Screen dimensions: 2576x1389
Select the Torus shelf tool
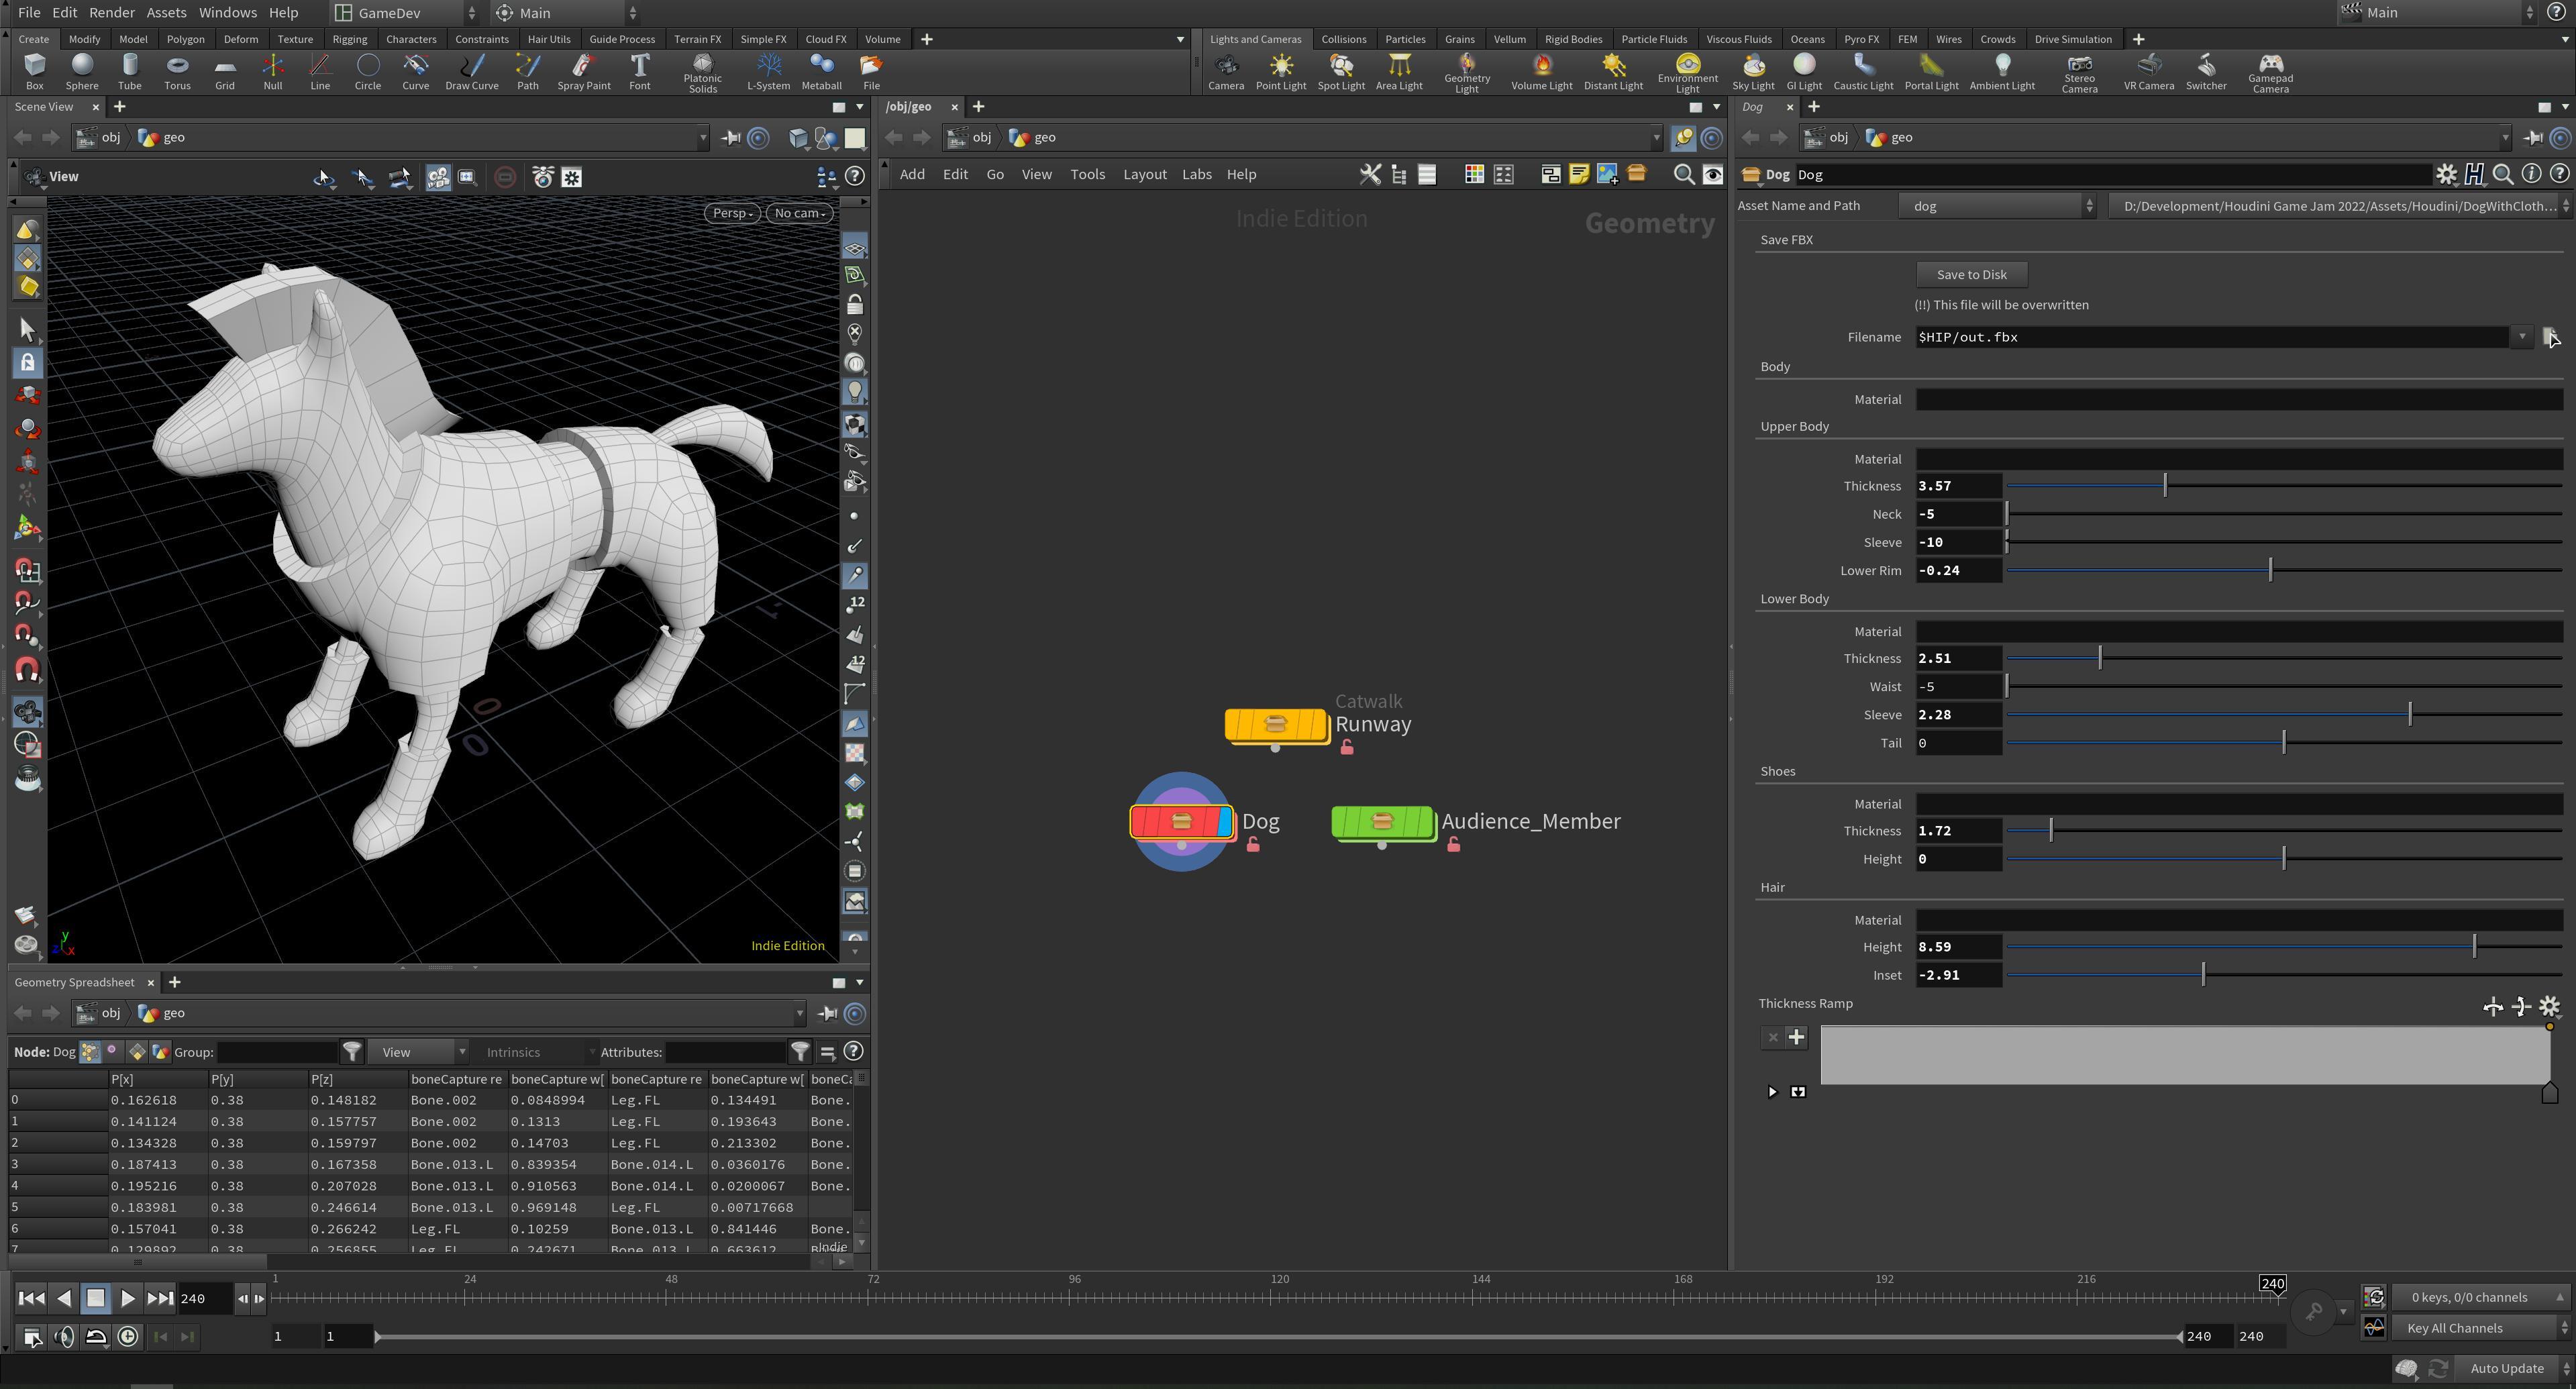point(177,71)
